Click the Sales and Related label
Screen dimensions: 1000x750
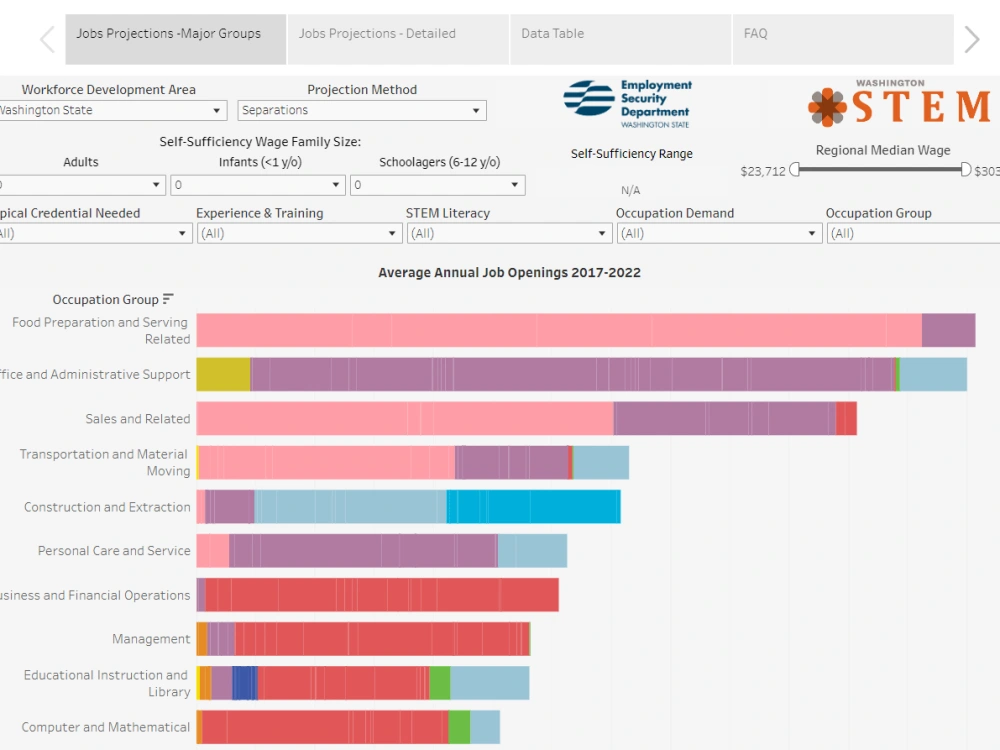click(138, 418)
